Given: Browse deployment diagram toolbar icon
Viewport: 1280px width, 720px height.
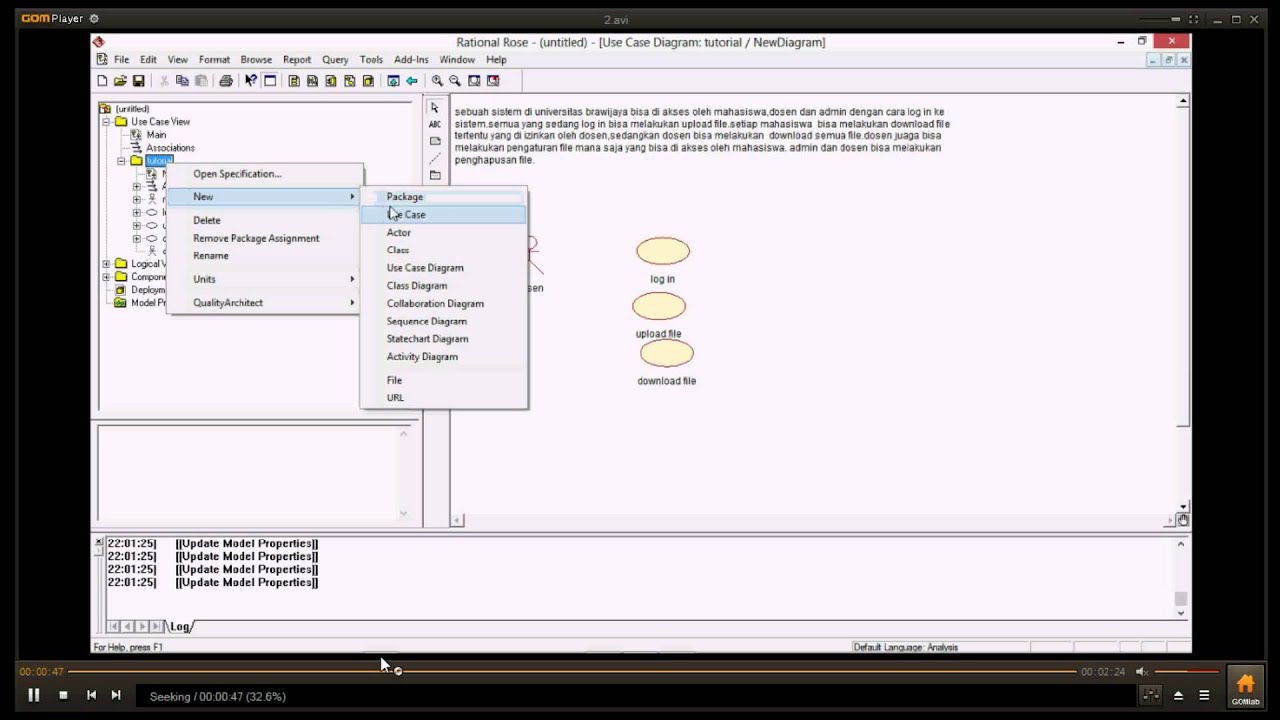Looking at the screenshot, I should (x=368, y=81).
